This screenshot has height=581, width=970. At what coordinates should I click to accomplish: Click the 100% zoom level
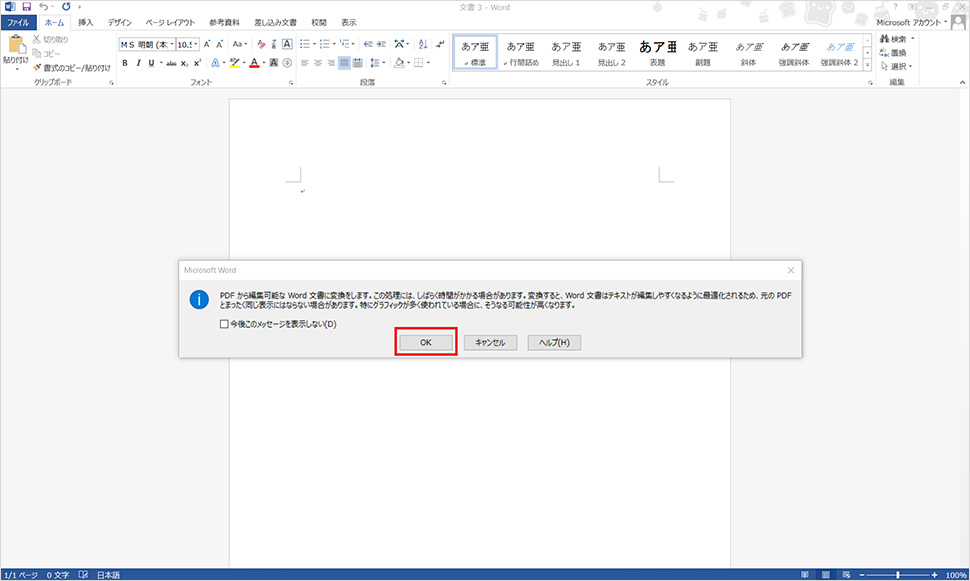956,575
